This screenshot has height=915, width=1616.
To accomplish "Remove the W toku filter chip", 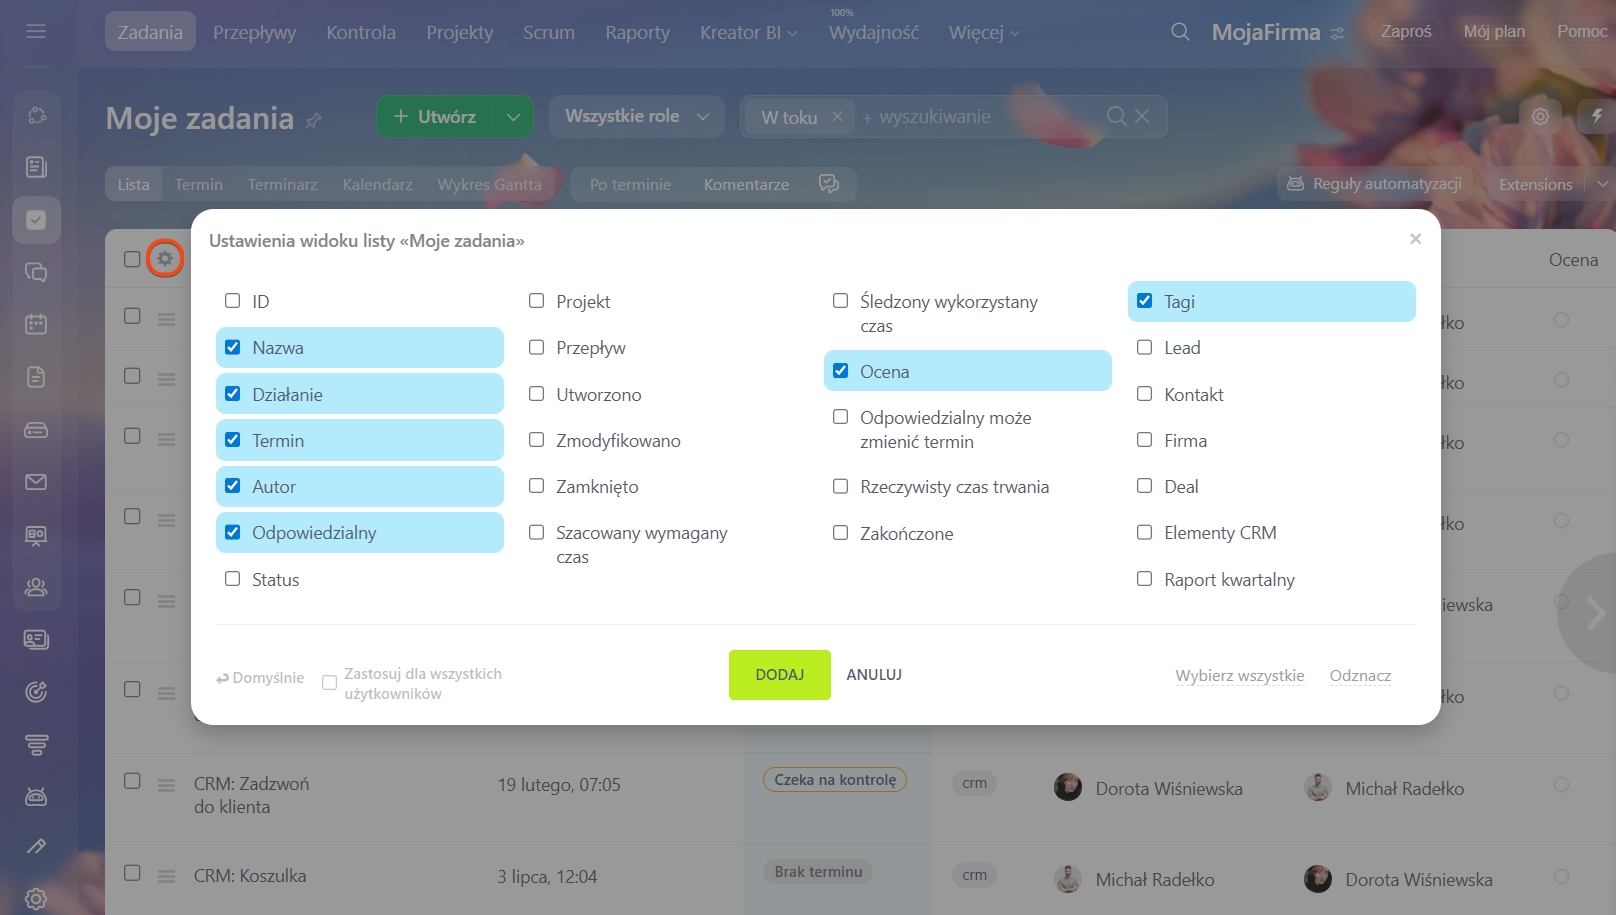I will [x=837, y=117].
